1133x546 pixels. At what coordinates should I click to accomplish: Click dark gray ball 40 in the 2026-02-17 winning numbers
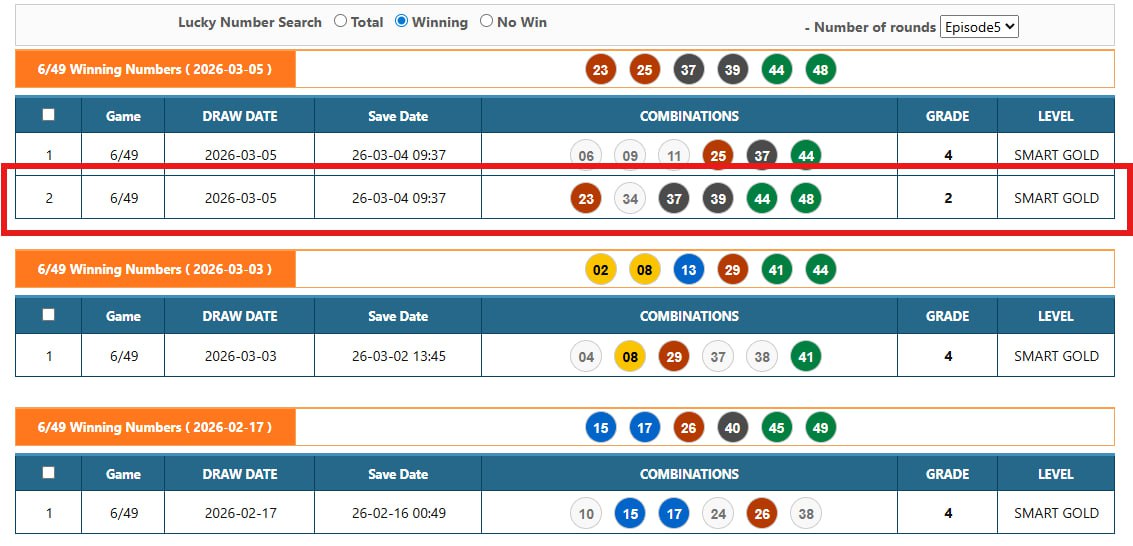coord(733,428)
